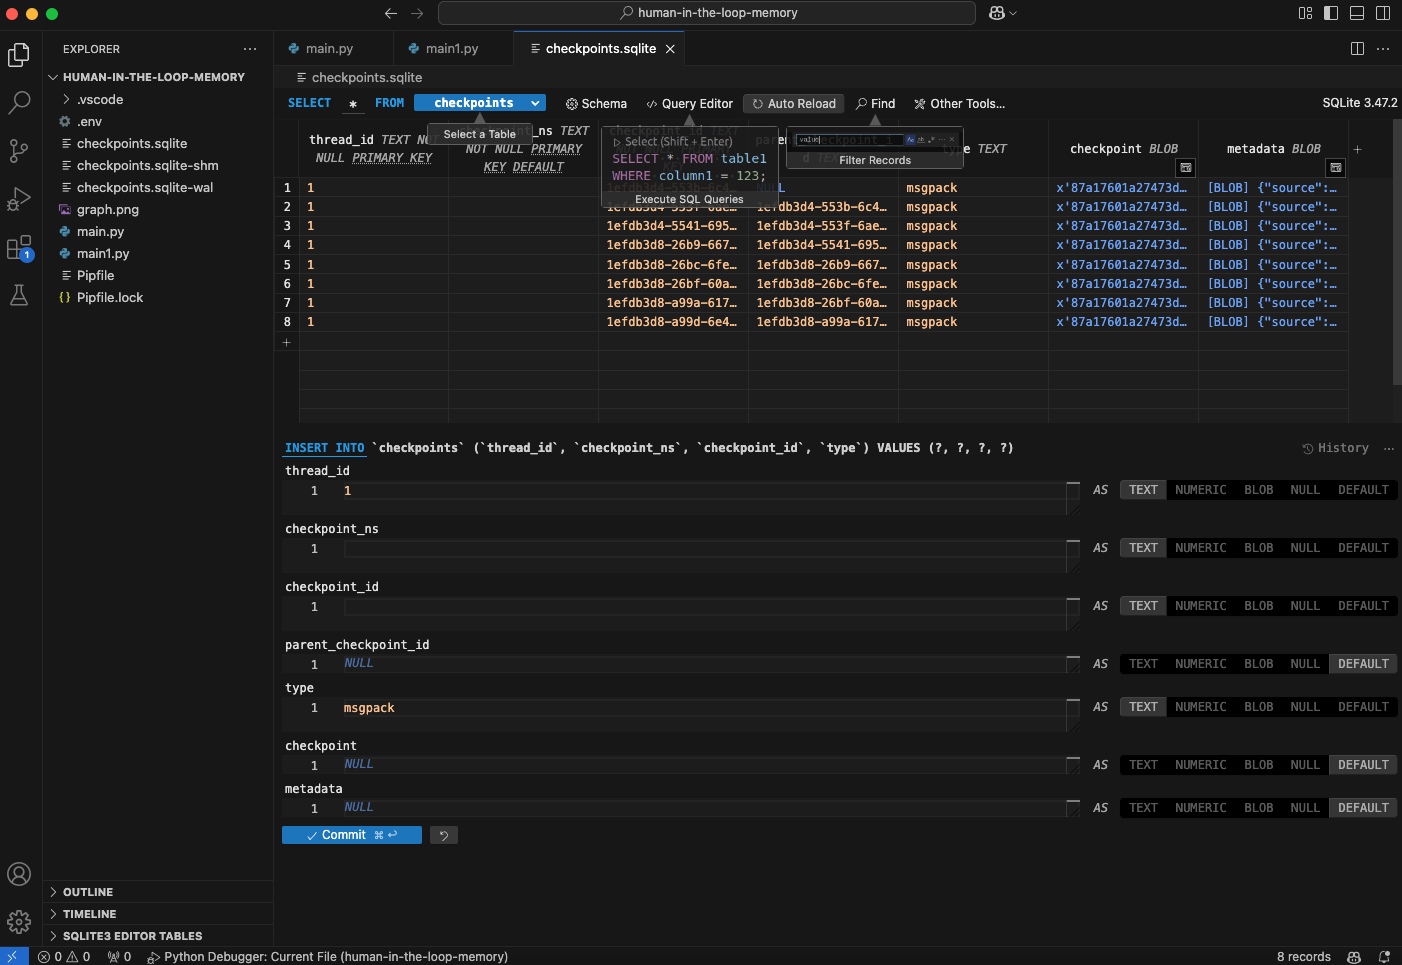
Task: Open the Run and Debug view
Action: (19, 199)
